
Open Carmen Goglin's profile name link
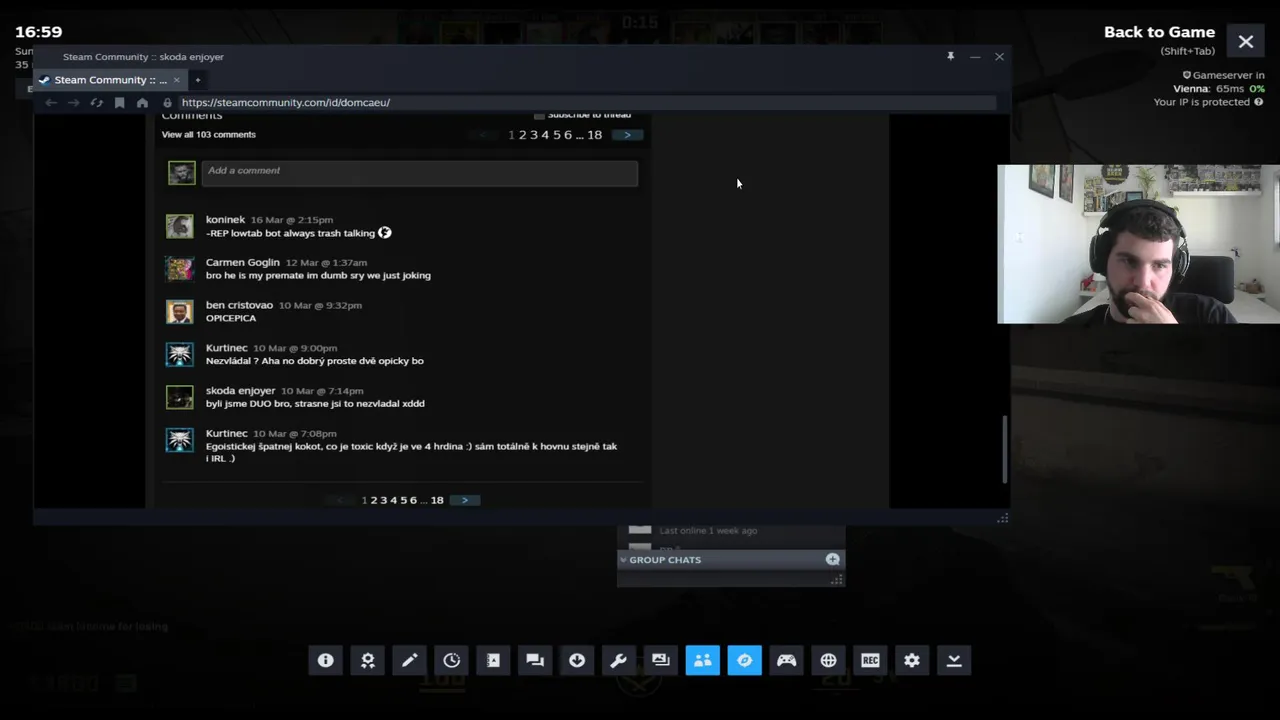pos(242,262)
